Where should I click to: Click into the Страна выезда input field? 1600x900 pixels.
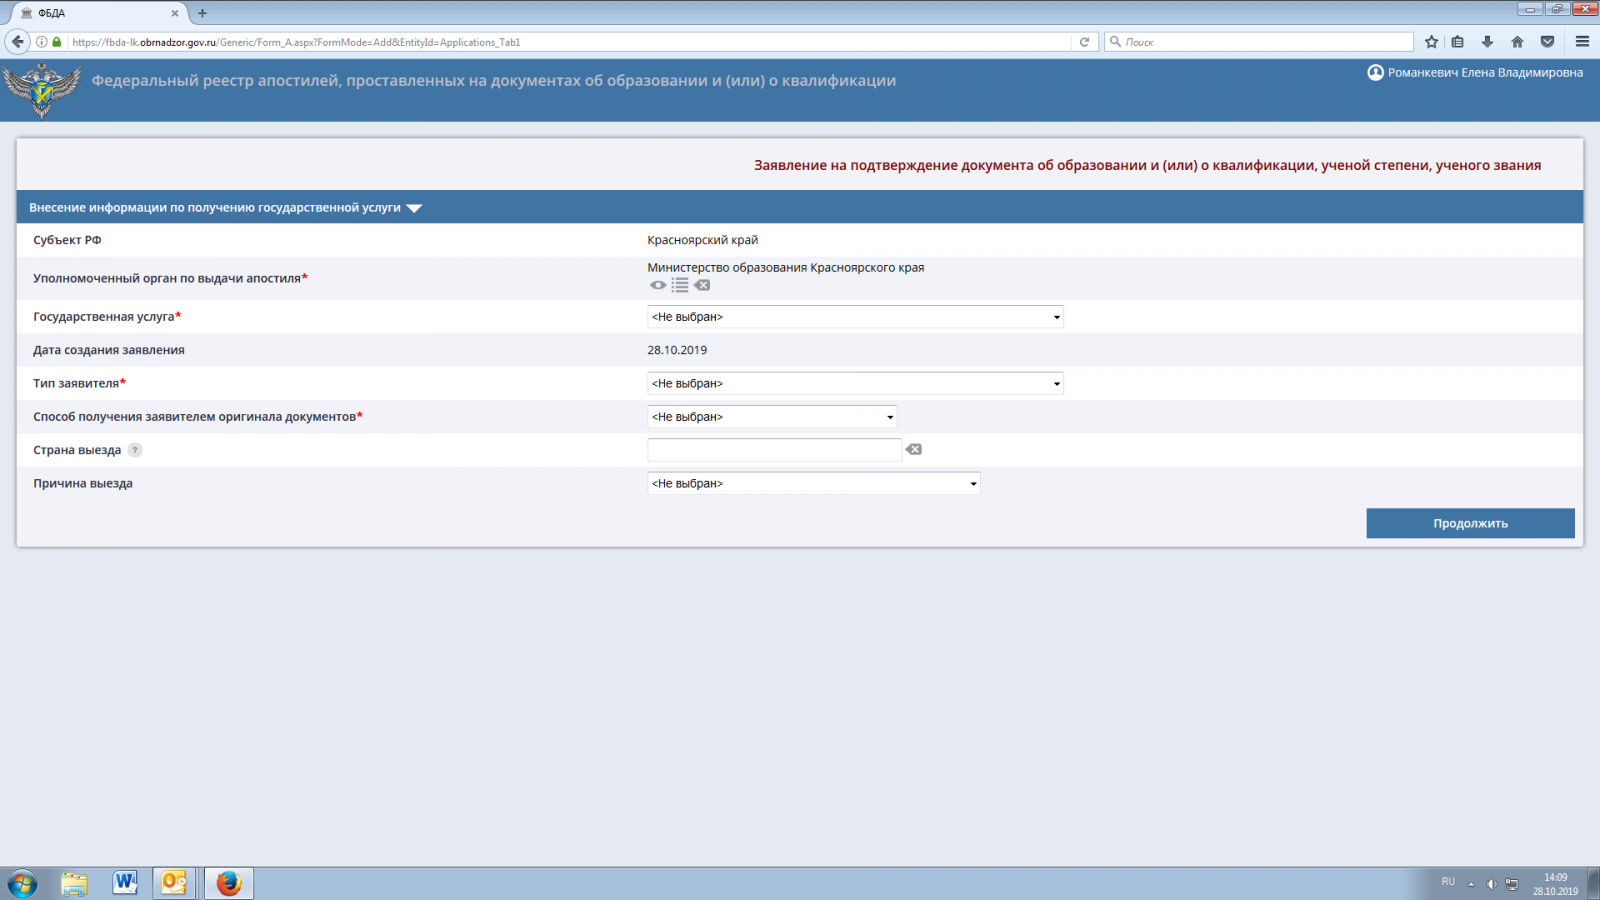(x=774, y=450)
